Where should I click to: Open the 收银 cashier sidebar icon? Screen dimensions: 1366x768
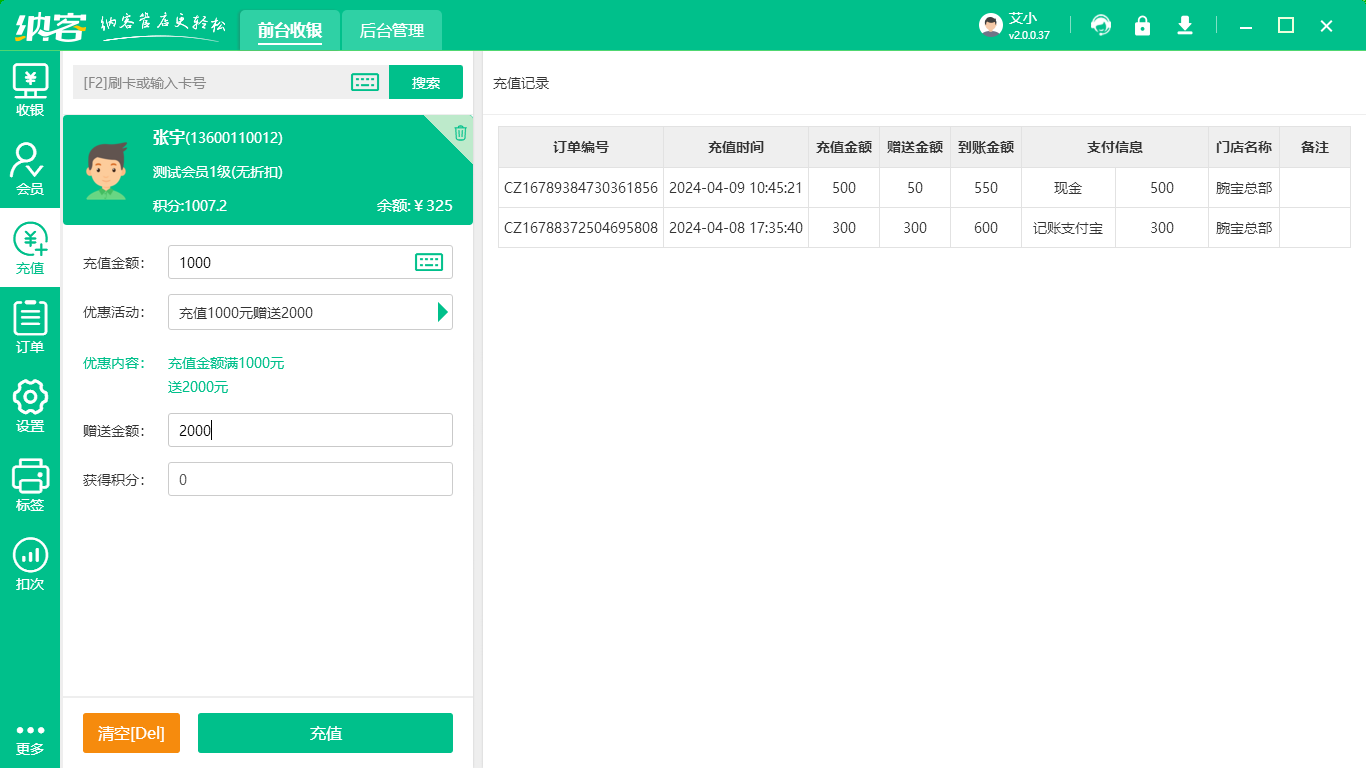(30, 90)
